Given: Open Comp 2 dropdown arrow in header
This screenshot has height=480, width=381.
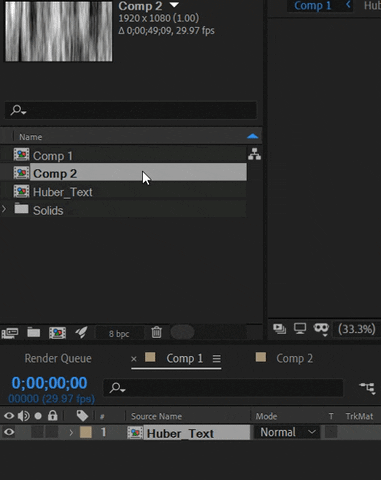Looking at the screenshot, I should point(174,5).
